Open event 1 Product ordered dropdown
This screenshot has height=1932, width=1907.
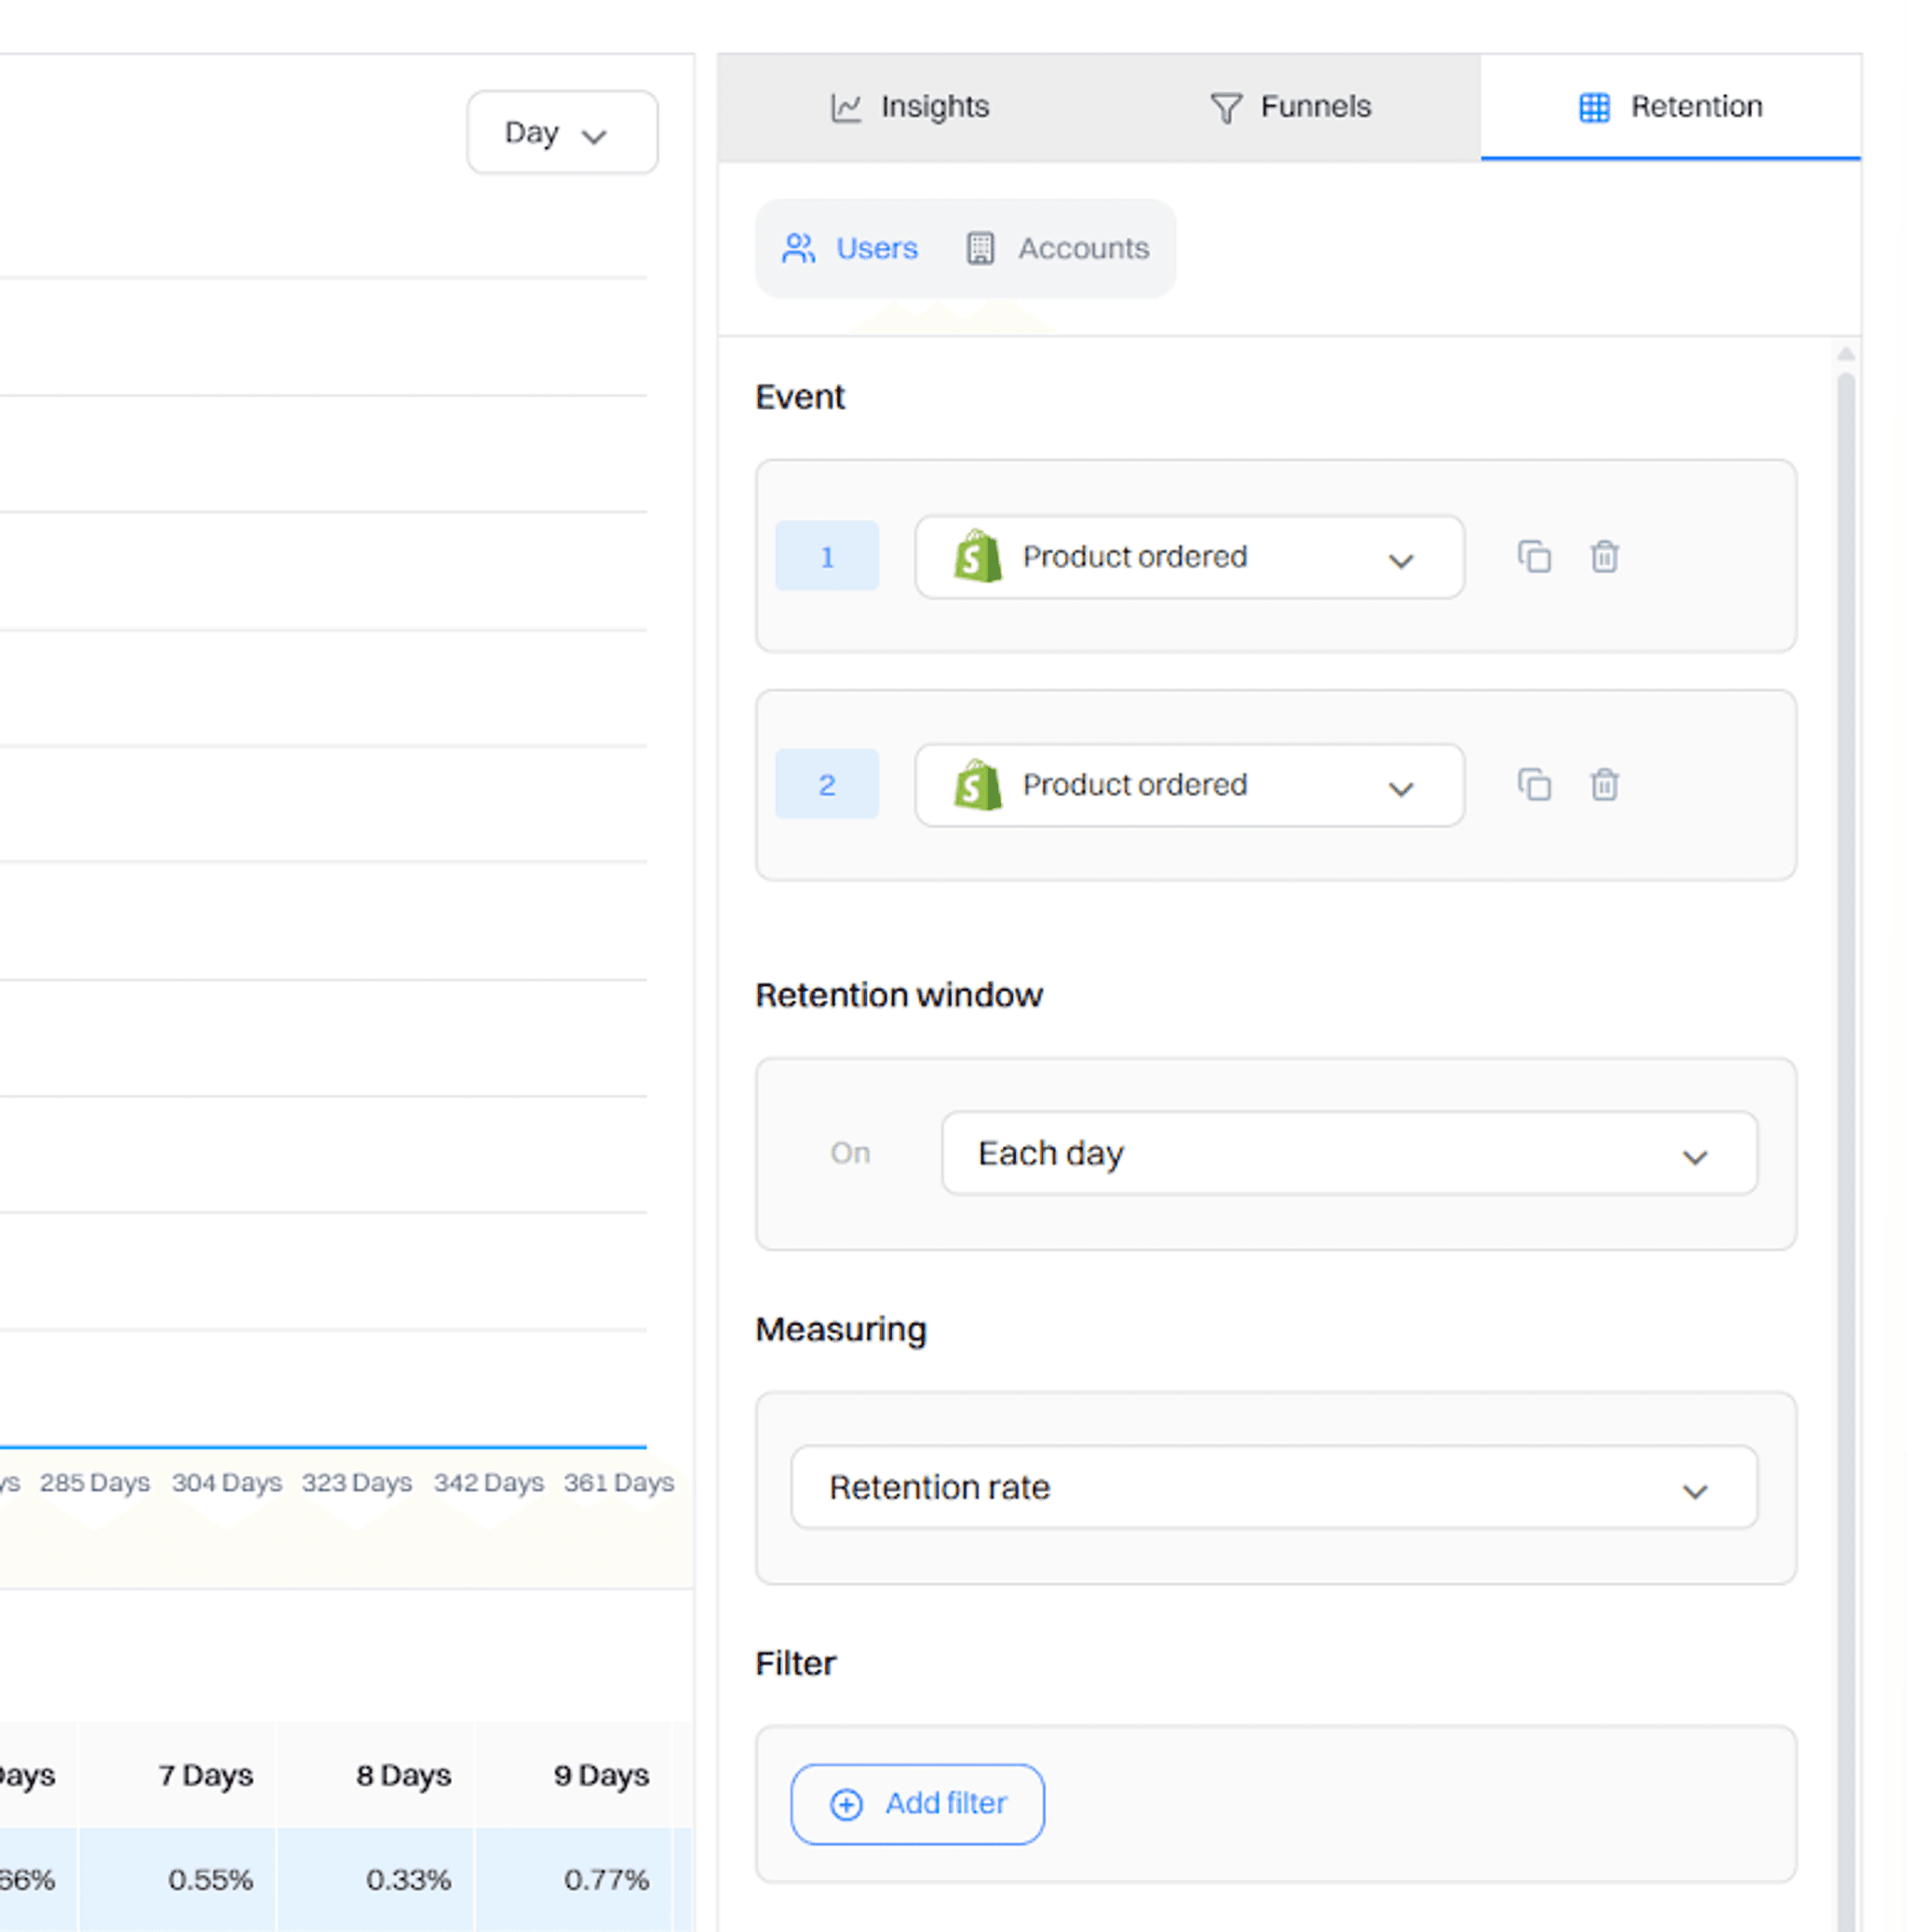[1189, 557]
